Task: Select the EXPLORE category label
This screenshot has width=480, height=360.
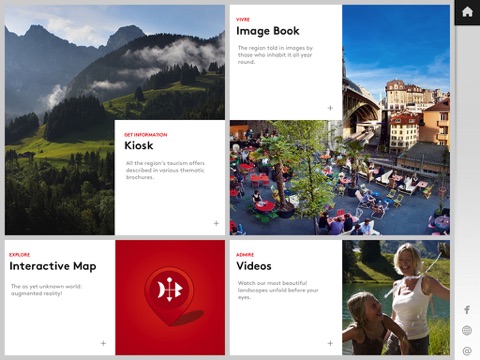Action: (x=19, y=255)
